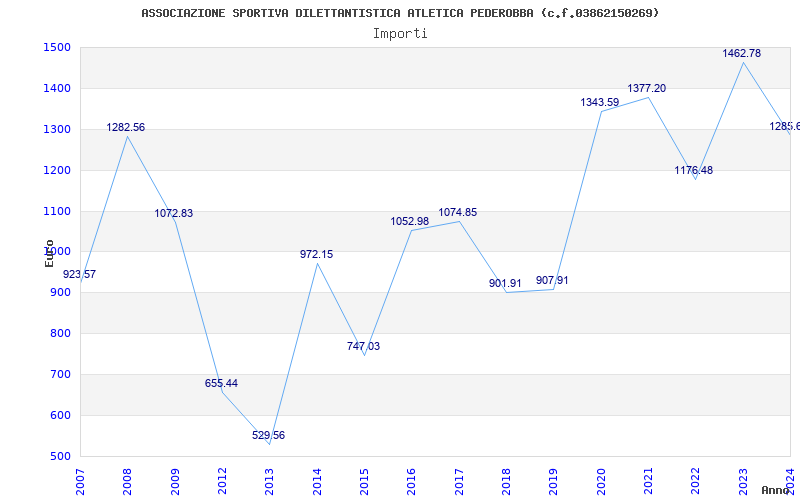Image resolution: width=800 pixels, height=500 pixels.
Task: Click the 1074.85 data label
Action: tap(458, 212)
